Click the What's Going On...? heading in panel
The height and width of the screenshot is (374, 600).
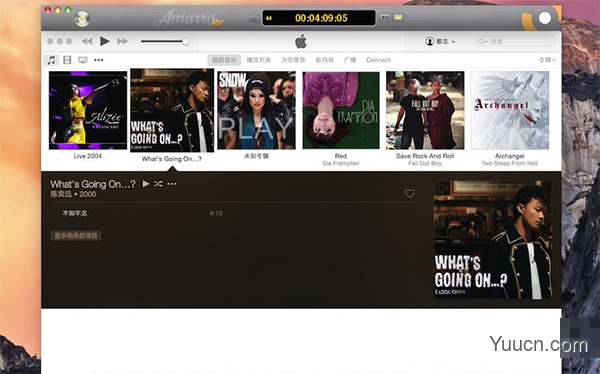click(93, 184)
